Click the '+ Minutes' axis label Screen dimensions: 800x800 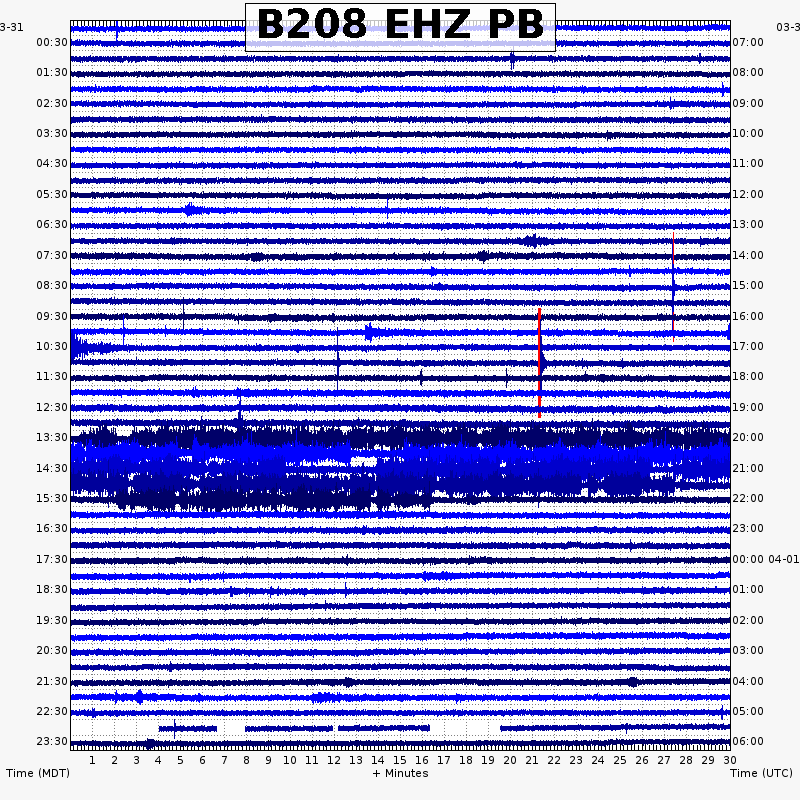click(401, 773)
